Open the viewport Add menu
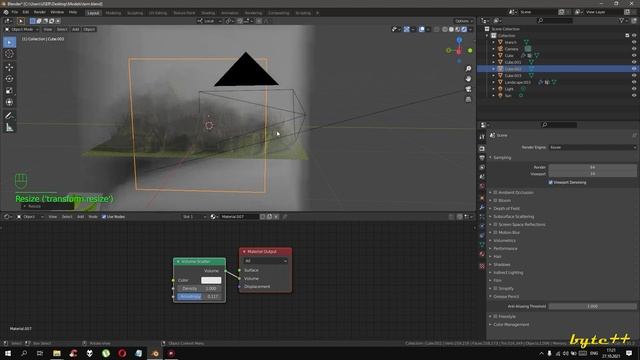 click(x=76, y=29)
